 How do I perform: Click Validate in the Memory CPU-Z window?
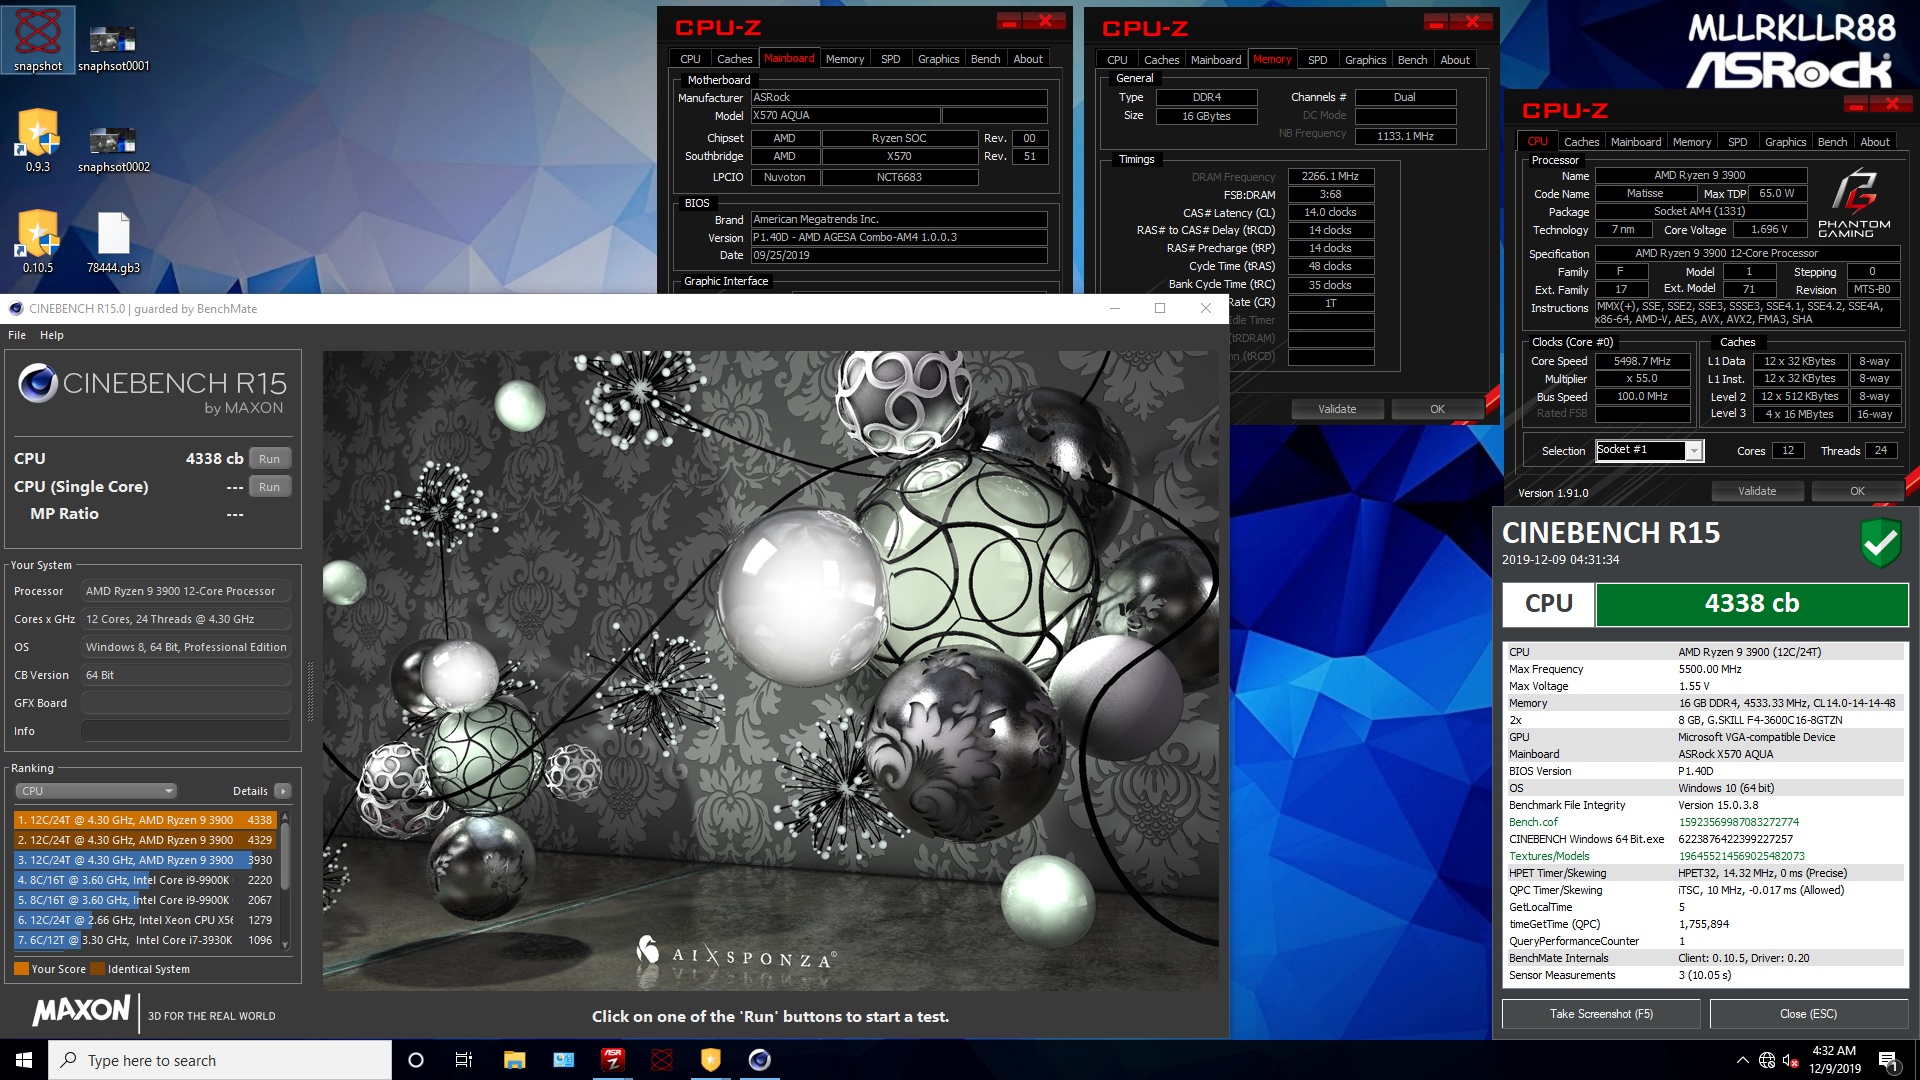pos(1337,409)
